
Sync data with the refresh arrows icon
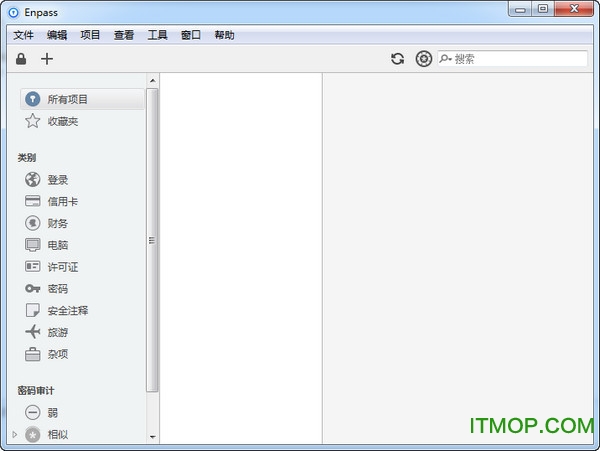click(398, 59)
